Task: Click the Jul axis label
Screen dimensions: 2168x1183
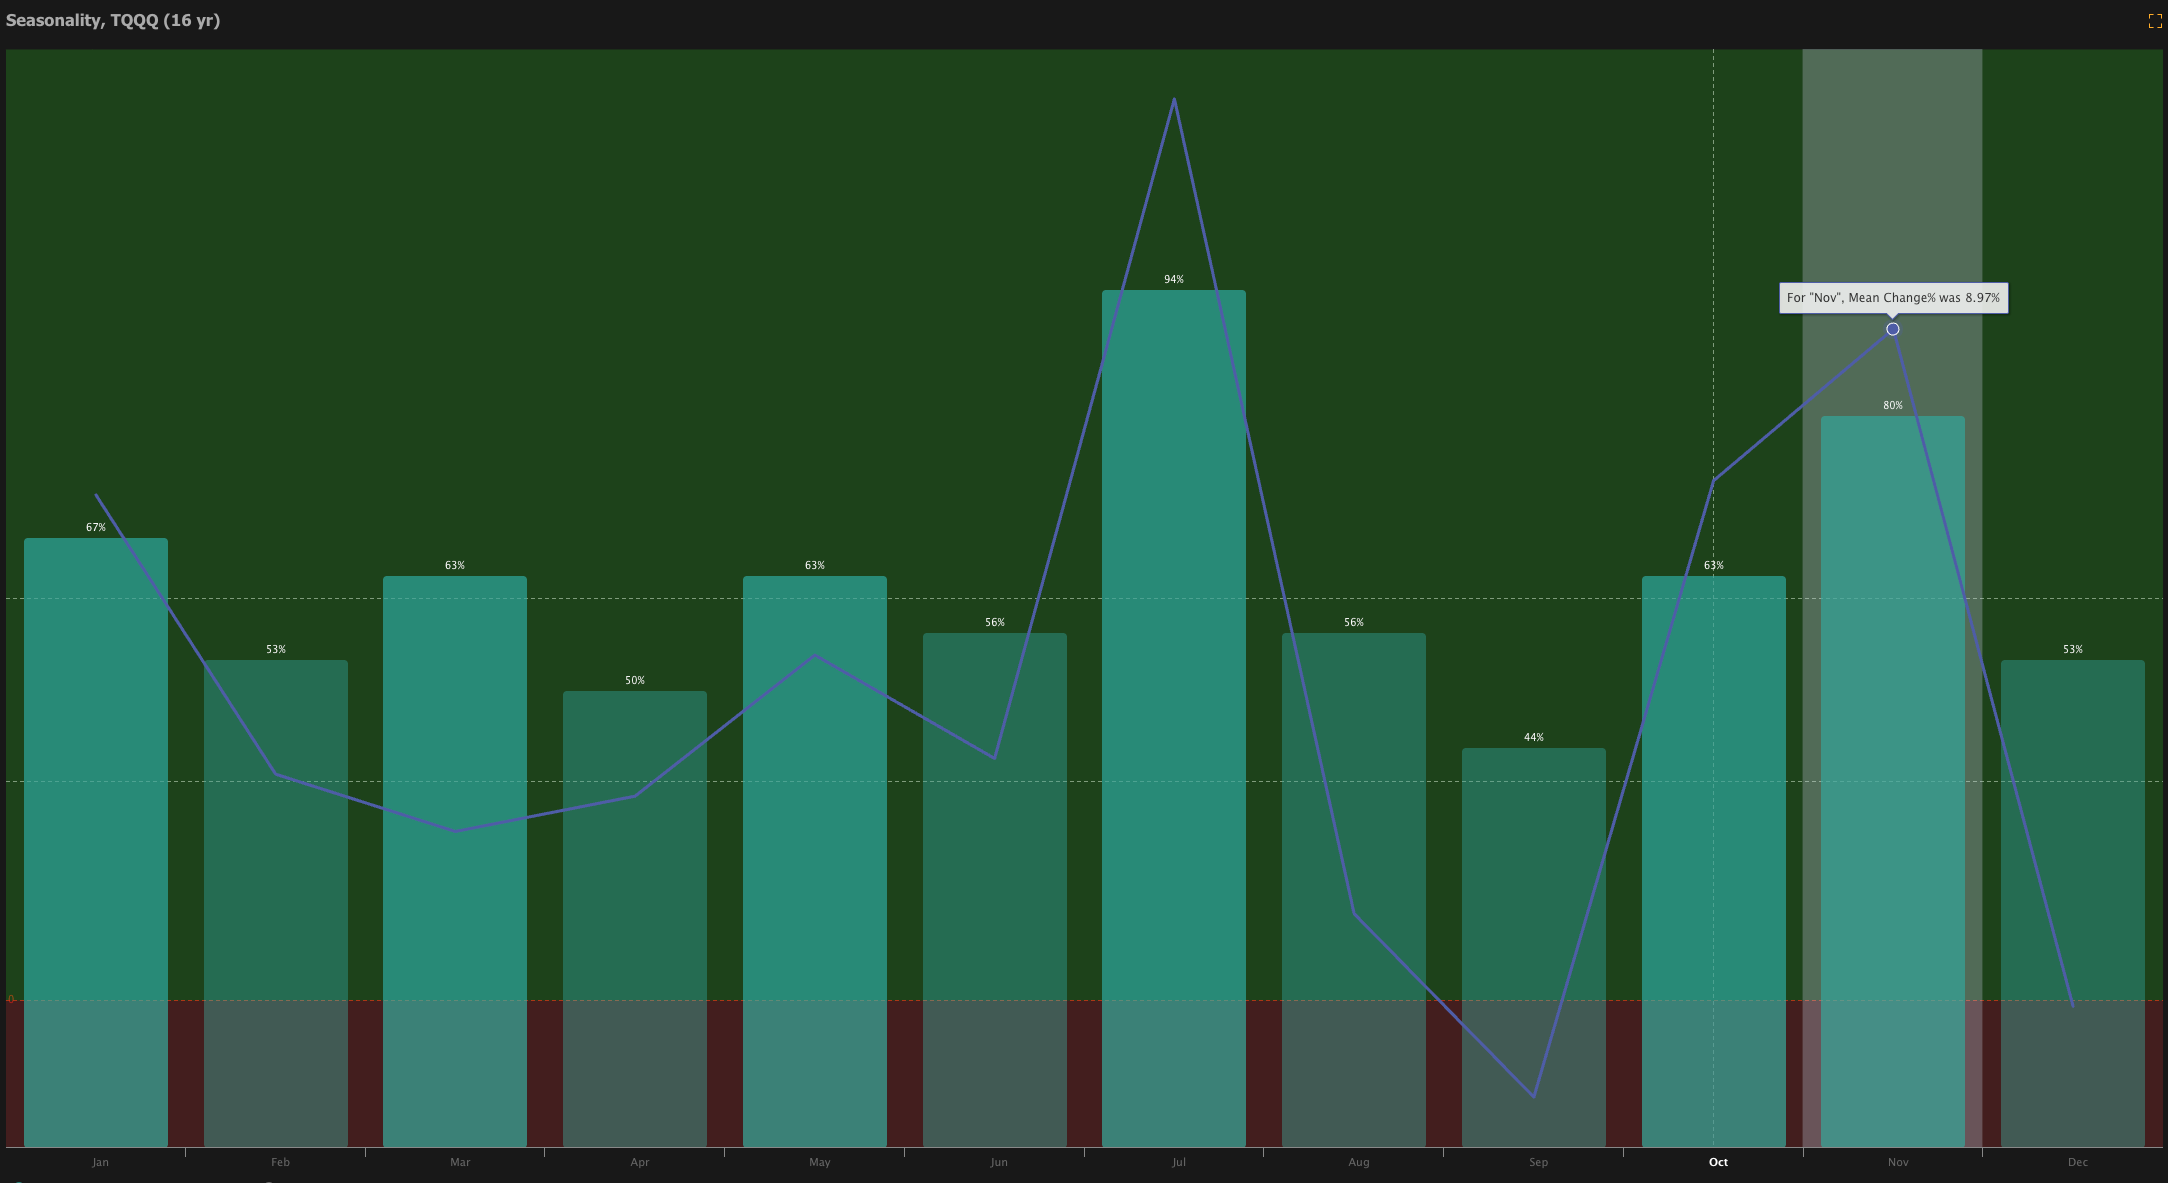Action: point(1178,1162)
